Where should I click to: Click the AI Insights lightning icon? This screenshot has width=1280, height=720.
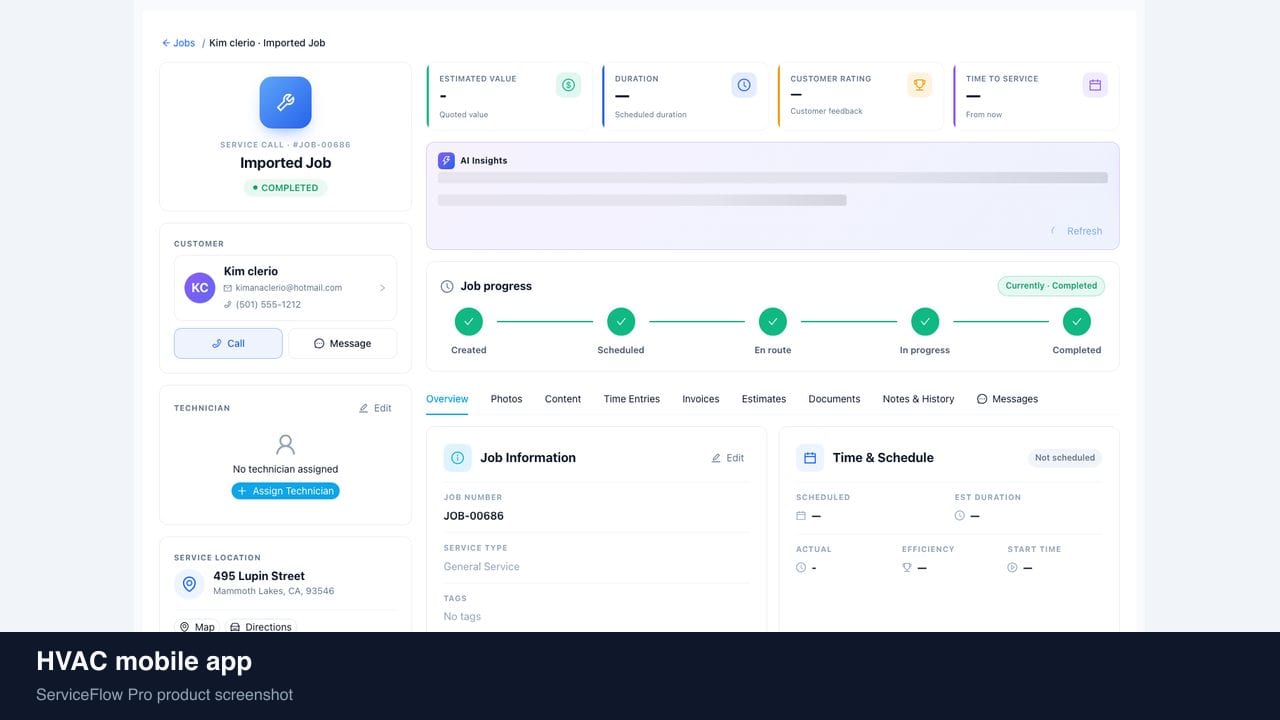(x=446, y=160)
